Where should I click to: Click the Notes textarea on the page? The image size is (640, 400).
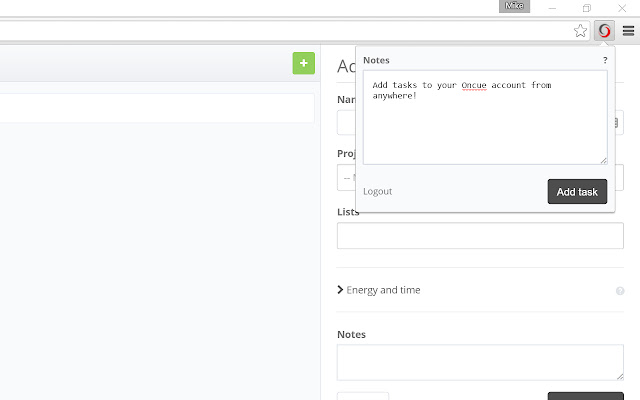click(x=480, y=362)
